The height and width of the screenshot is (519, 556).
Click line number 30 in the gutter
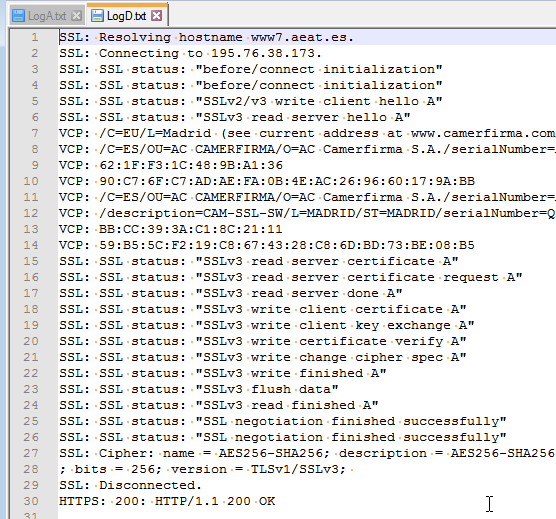click(31, 501)
